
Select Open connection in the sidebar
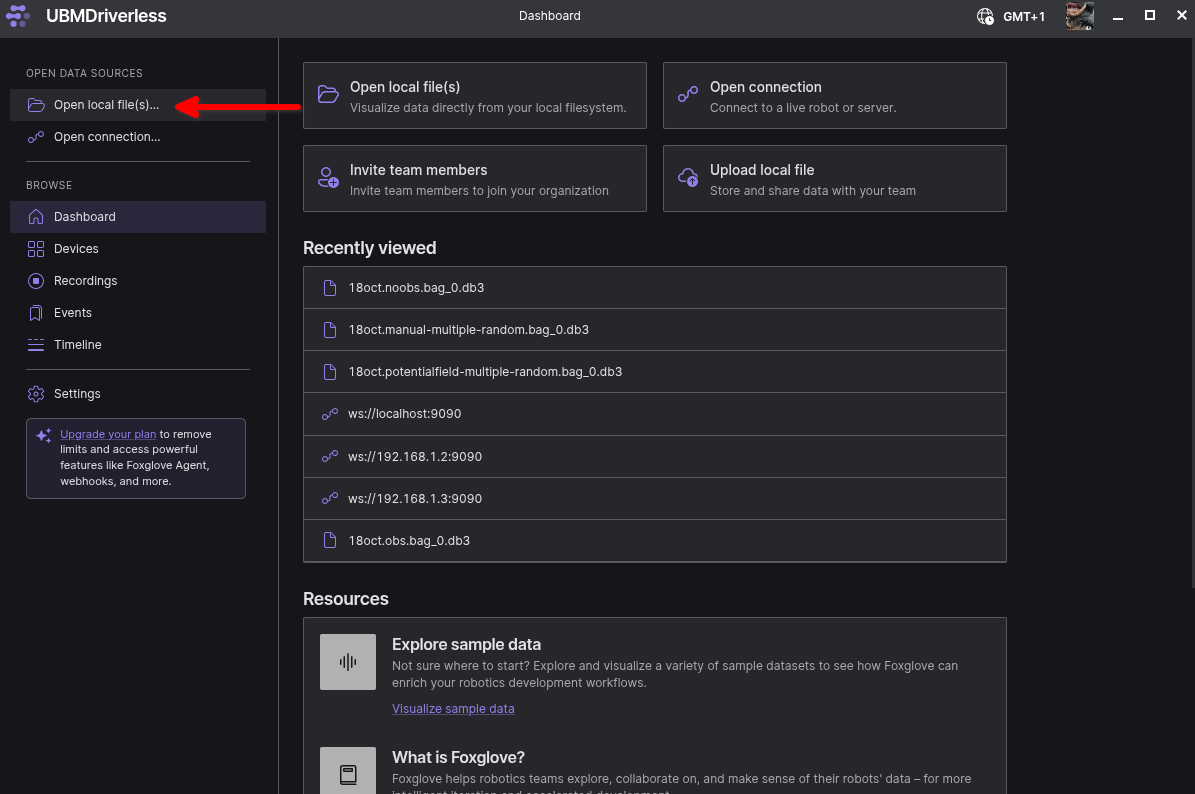coord(106,137)
